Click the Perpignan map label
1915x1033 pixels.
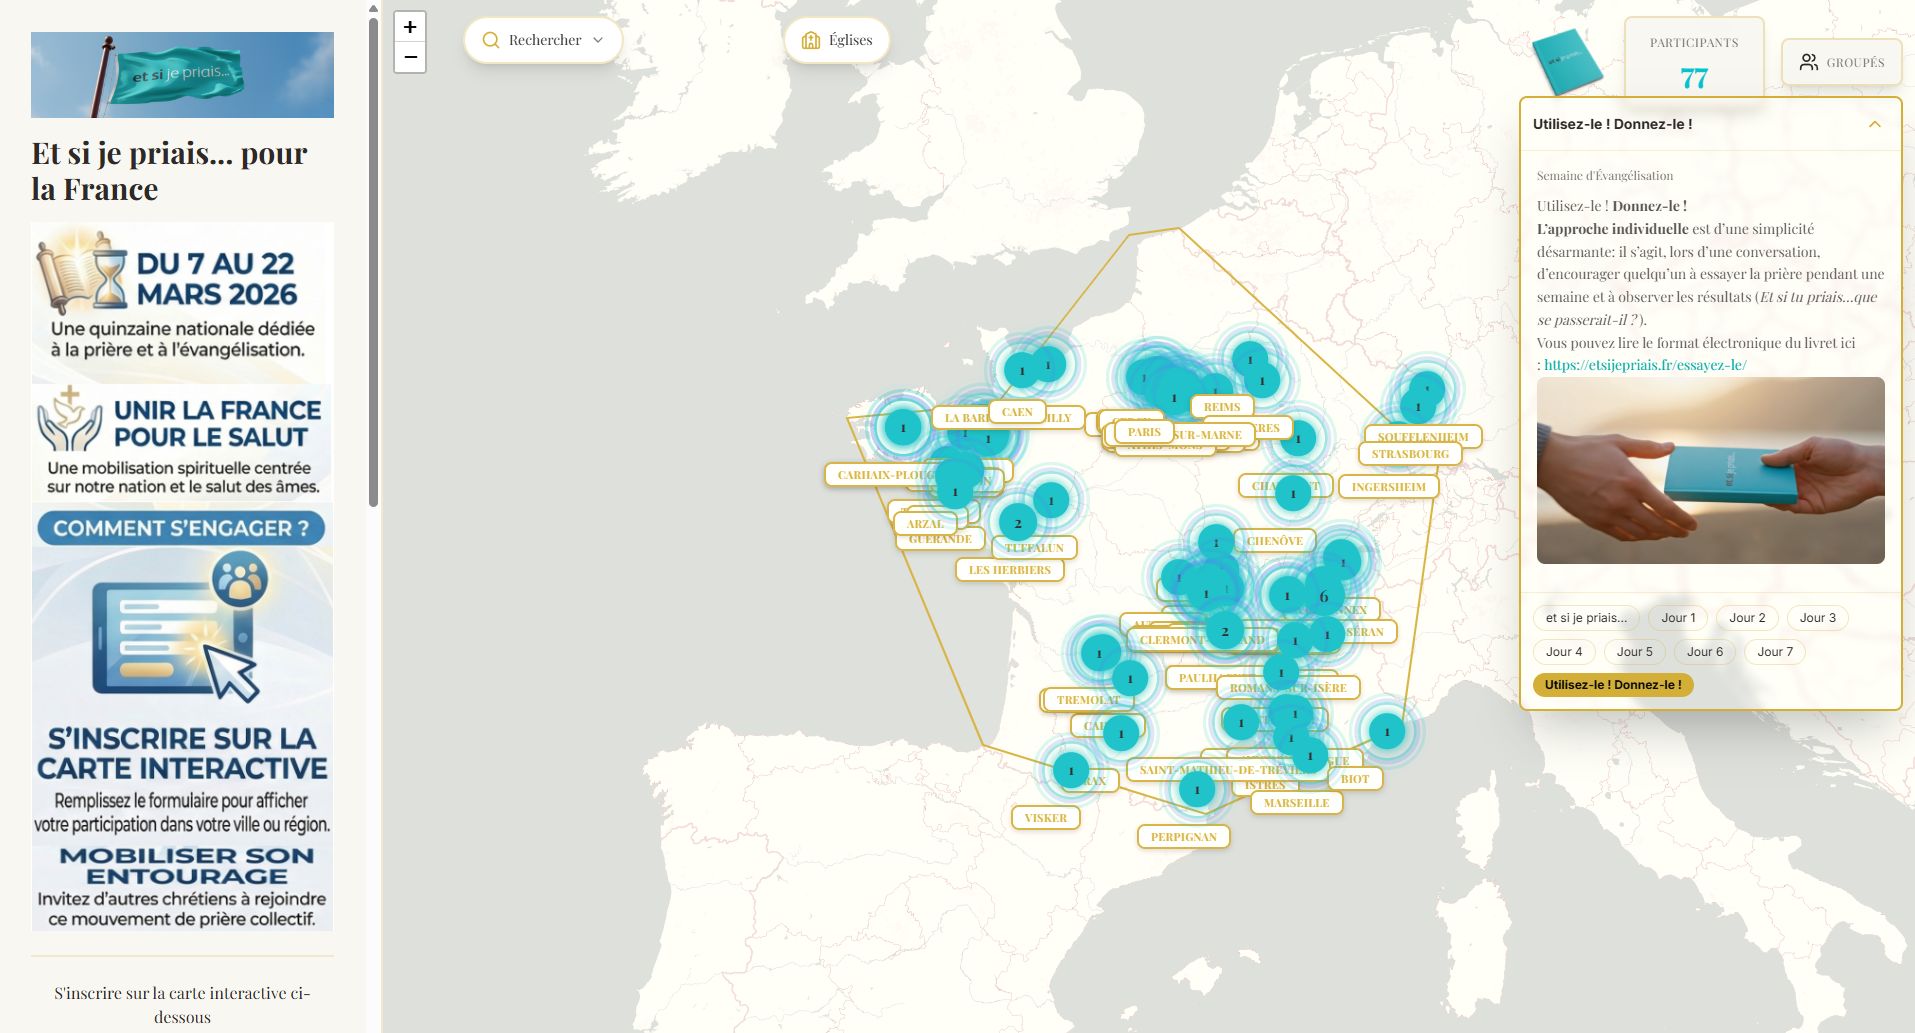click(1183, 837)
